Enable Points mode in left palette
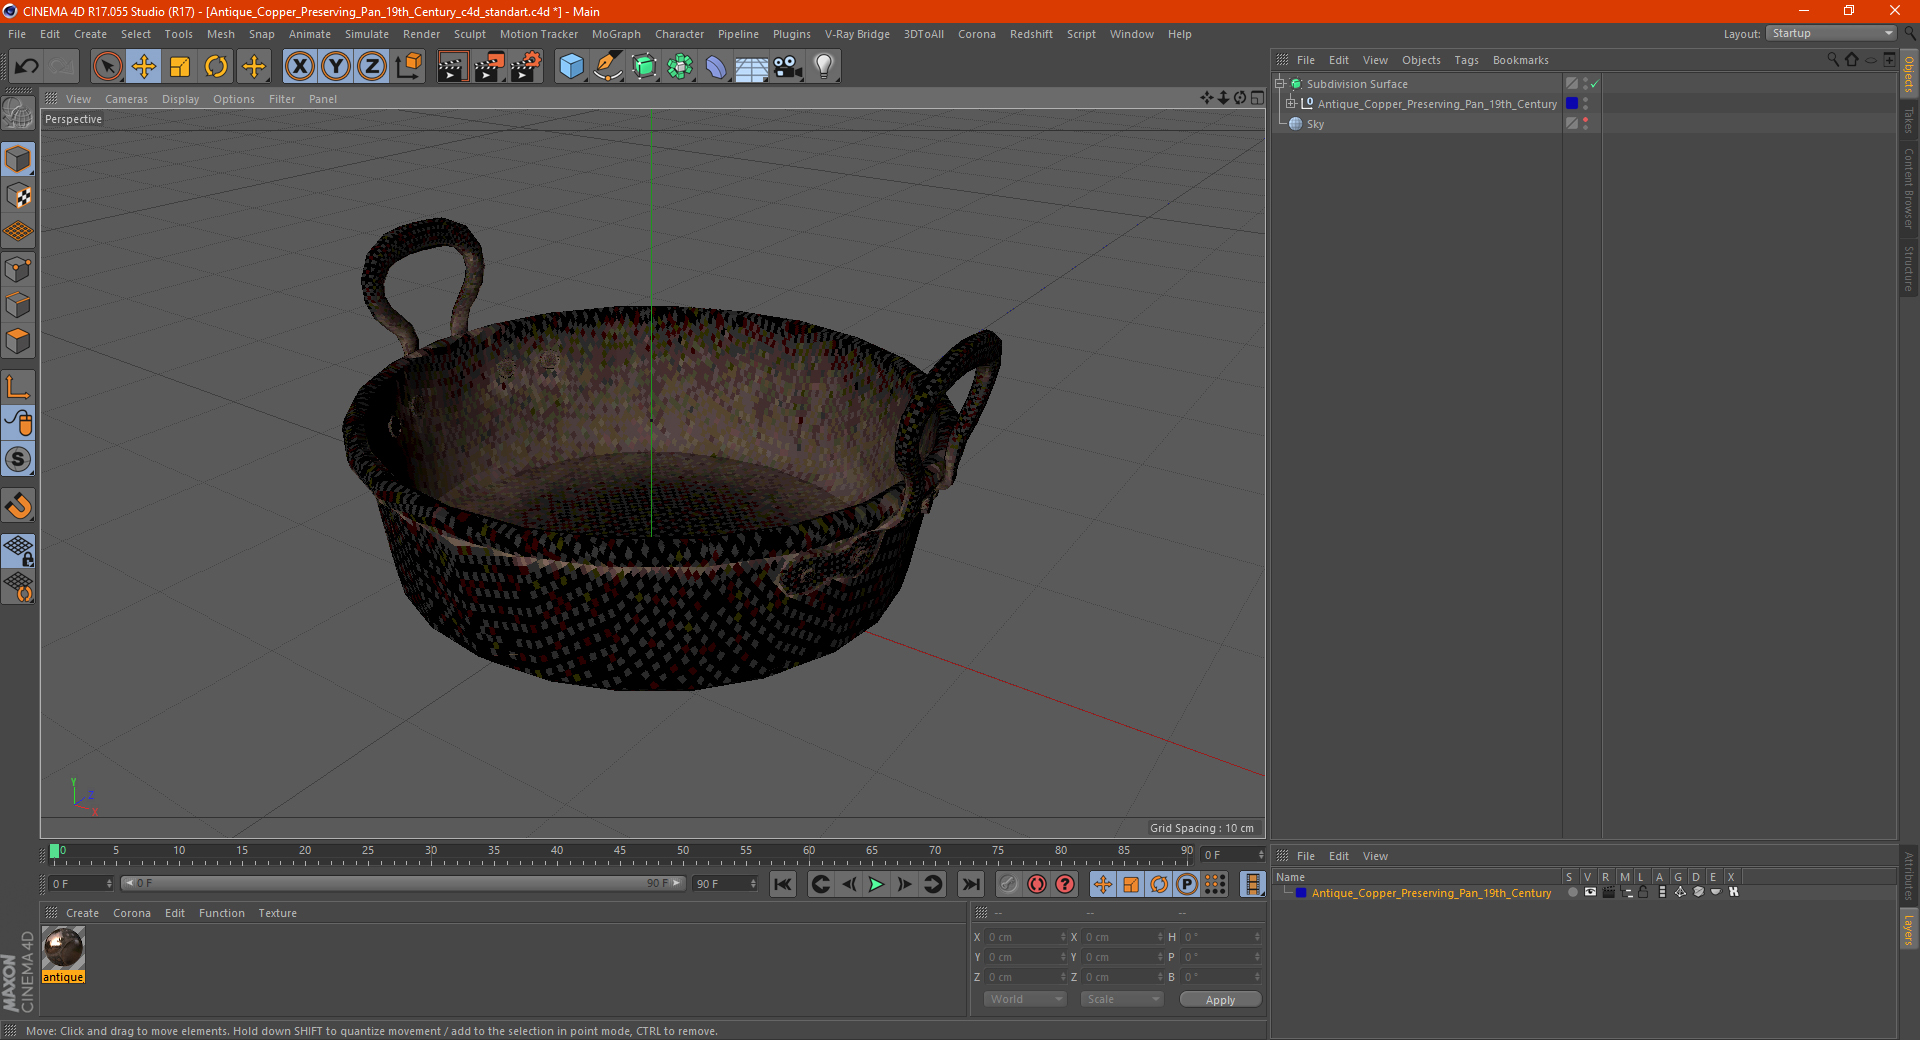Image resolution: width=1920 pixels, height=1040 pixels. tap(19, 269)
